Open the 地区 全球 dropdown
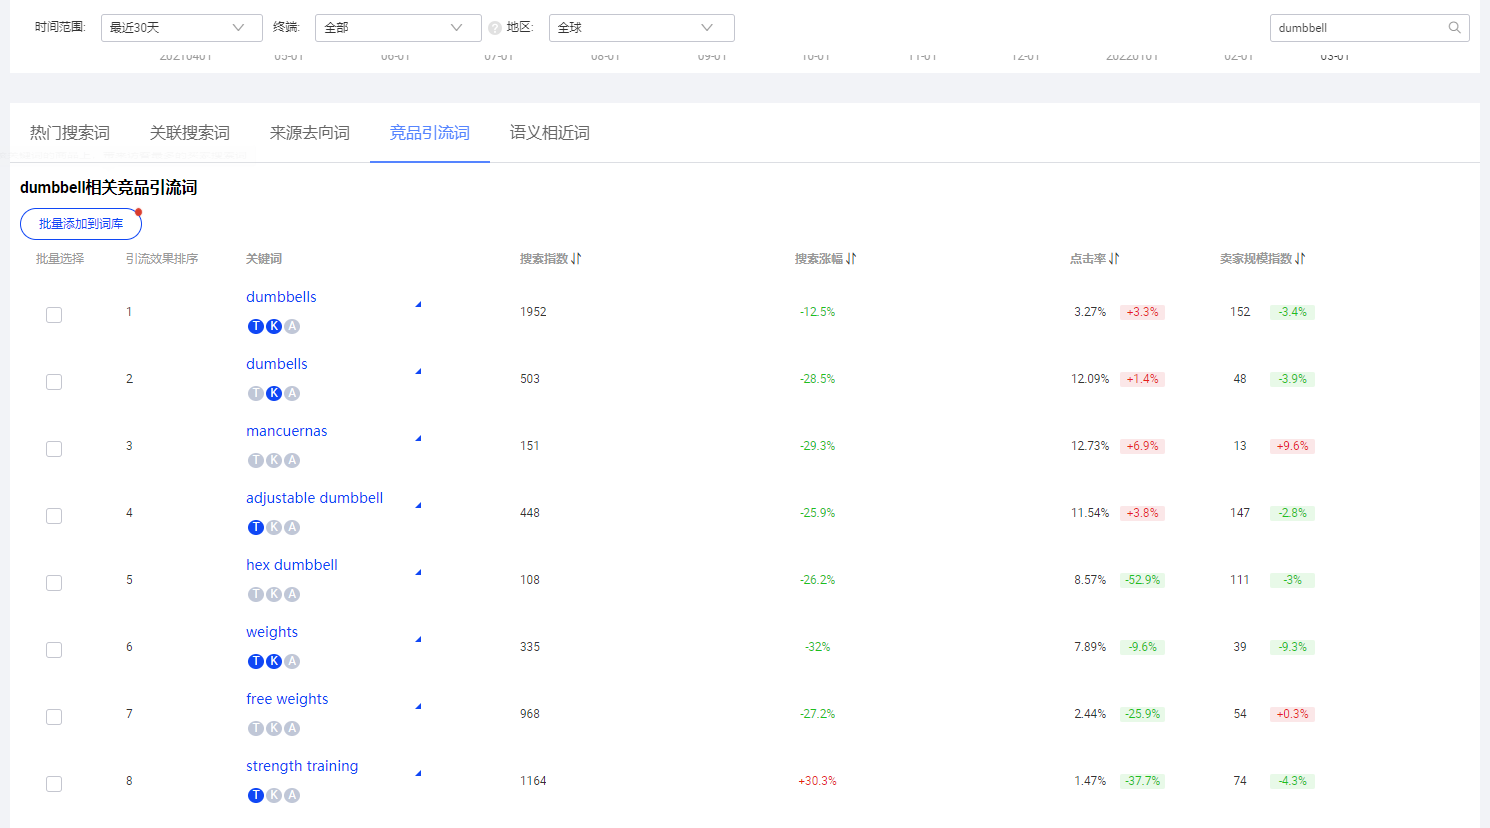The height and width of the screenshot is (828, 1490). point(641,28)
